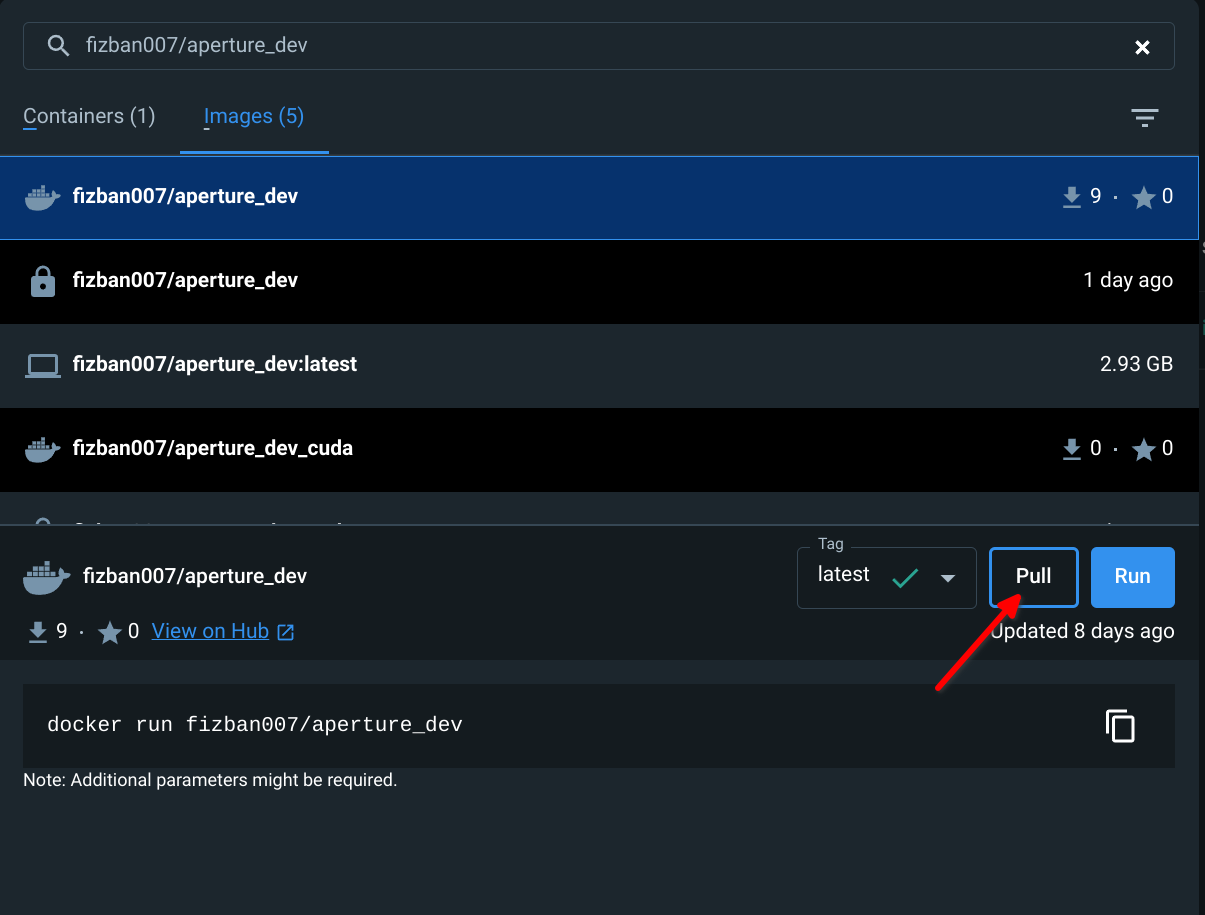Click the green checkmark next to latest tag

905,577
